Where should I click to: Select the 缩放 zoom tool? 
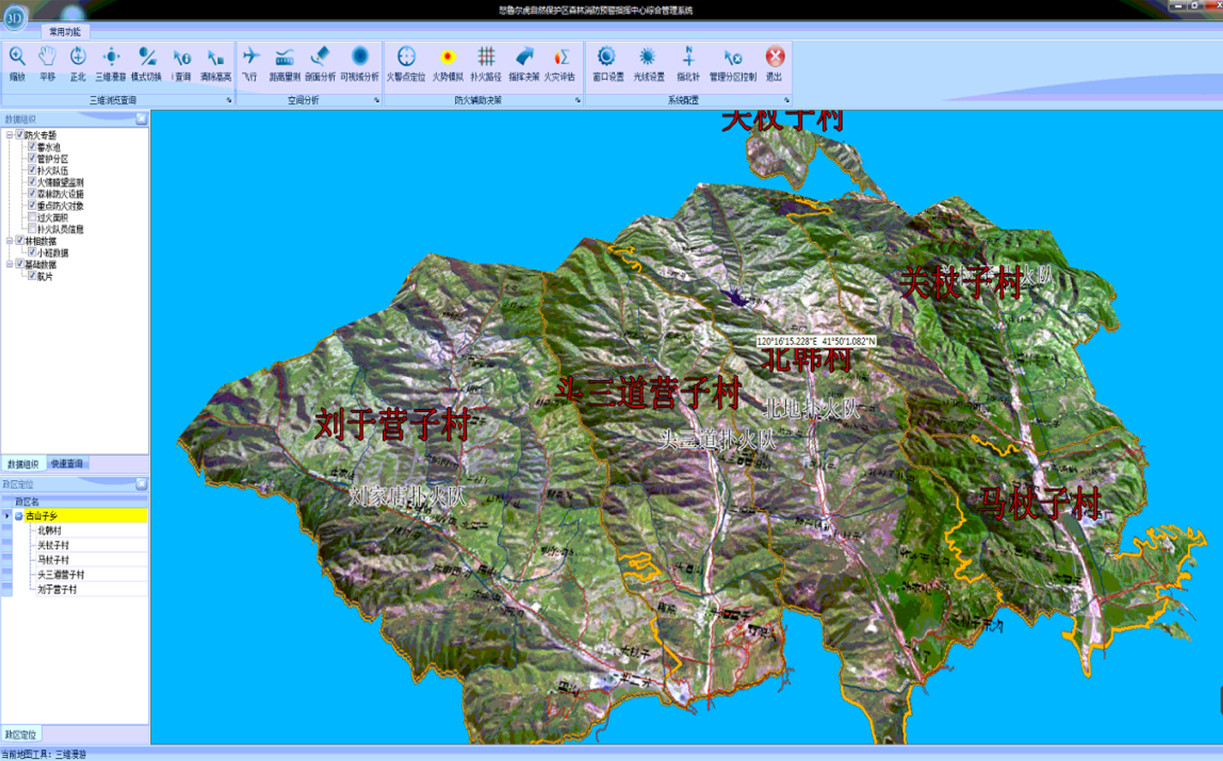17,62
